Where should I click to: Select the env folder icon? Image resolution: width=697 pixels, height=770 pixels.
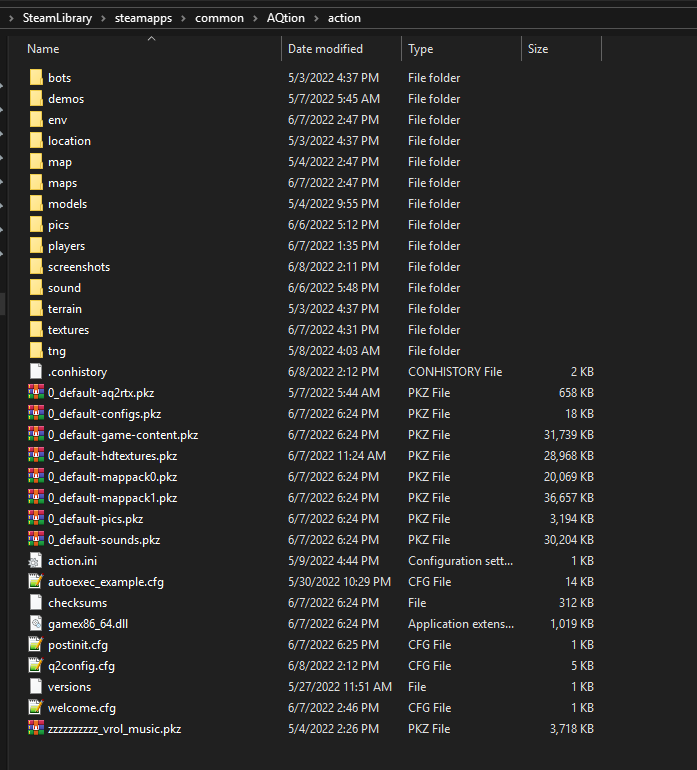click(x=36, y=120)
